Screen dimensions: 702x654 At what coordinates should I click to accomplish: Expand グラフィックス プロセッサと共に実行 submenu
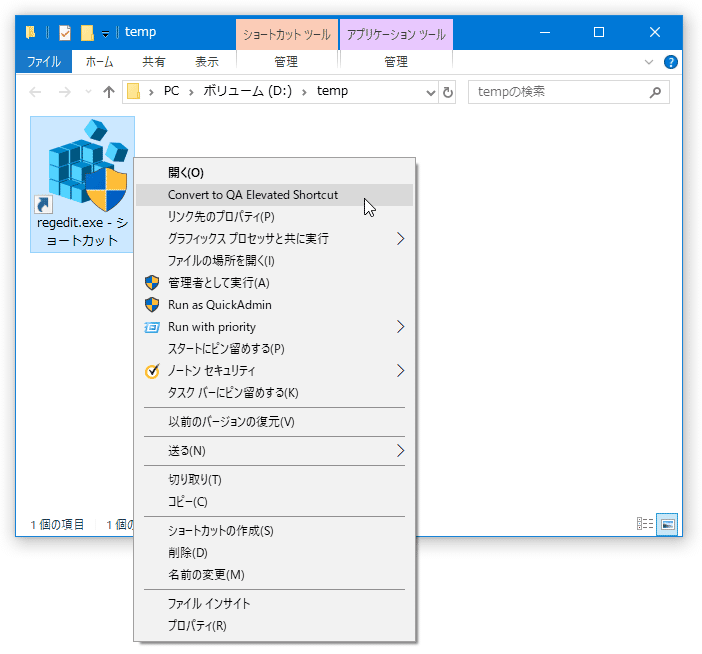tap(274, 239)
